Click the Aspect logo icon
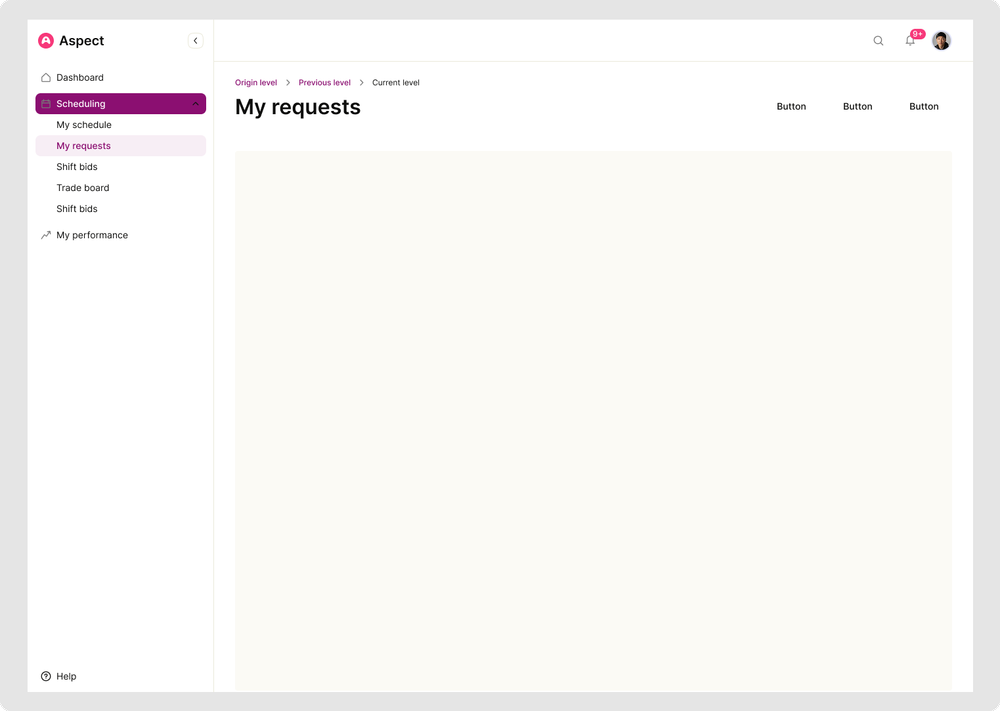Screen dimensions: 1000x711 44,40
